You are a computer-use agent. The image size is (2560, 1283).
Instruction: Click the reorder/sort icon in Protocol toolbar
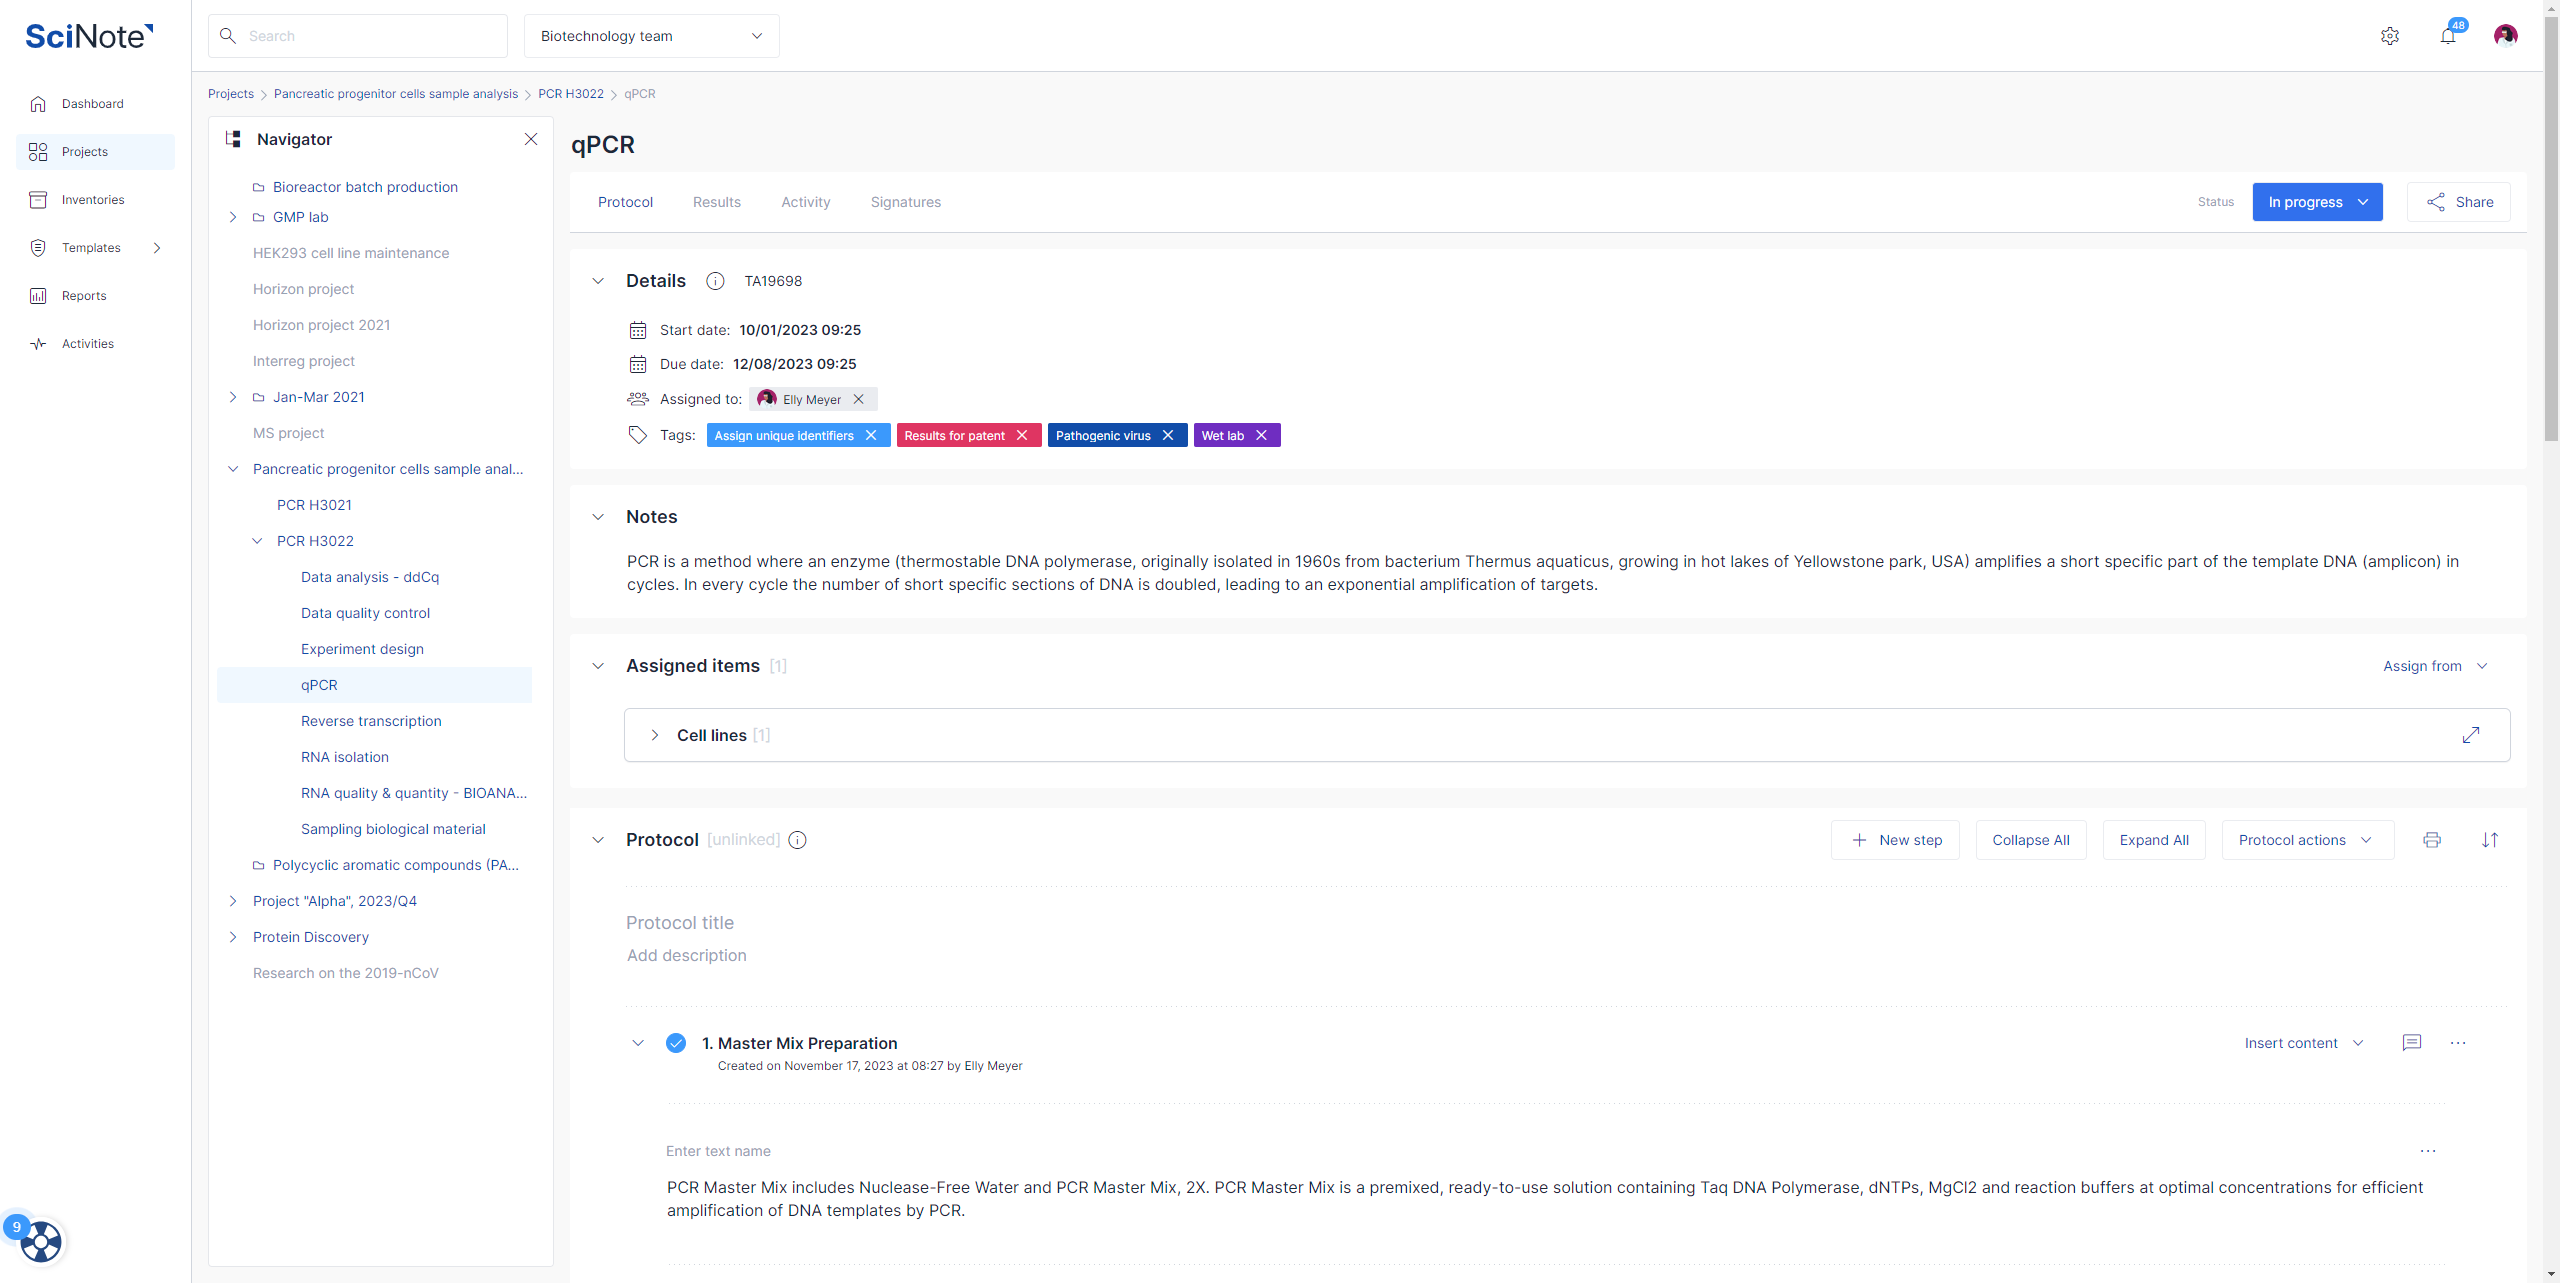click(2490, 840)
